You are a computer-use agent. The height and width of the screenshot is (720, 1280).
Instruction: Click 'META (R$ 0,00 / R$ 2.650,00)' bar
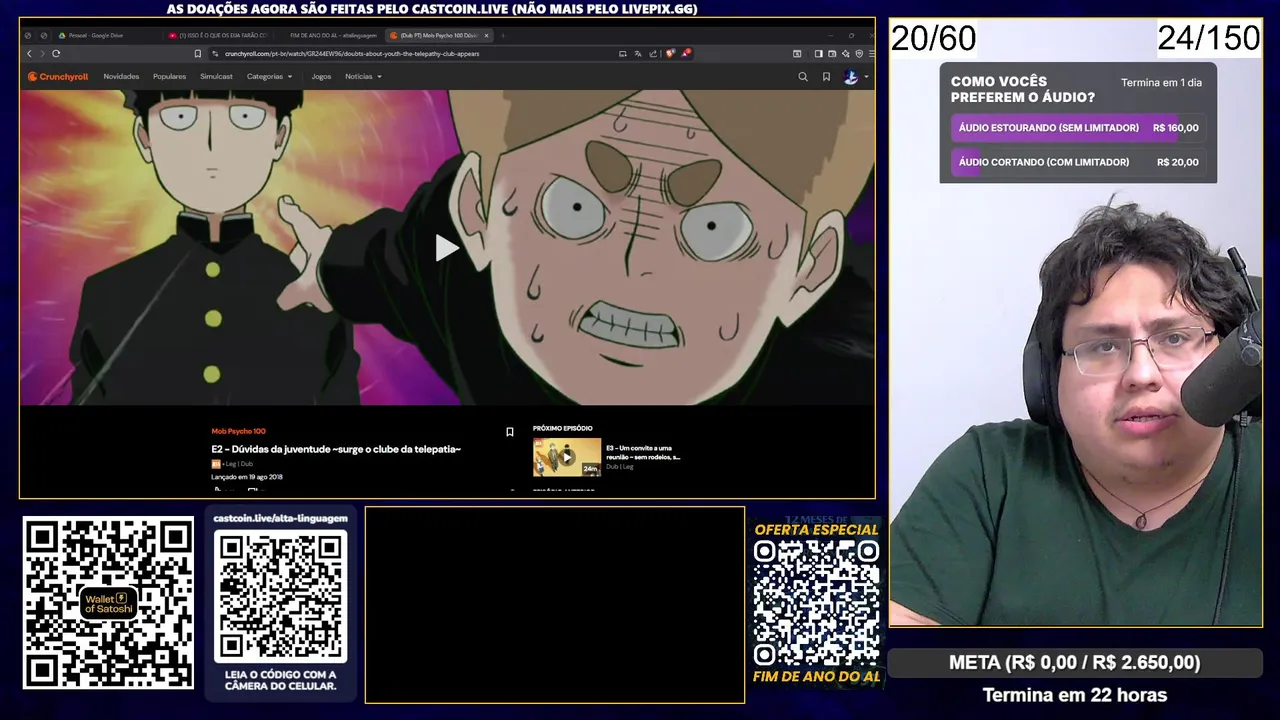(1075, 663)
